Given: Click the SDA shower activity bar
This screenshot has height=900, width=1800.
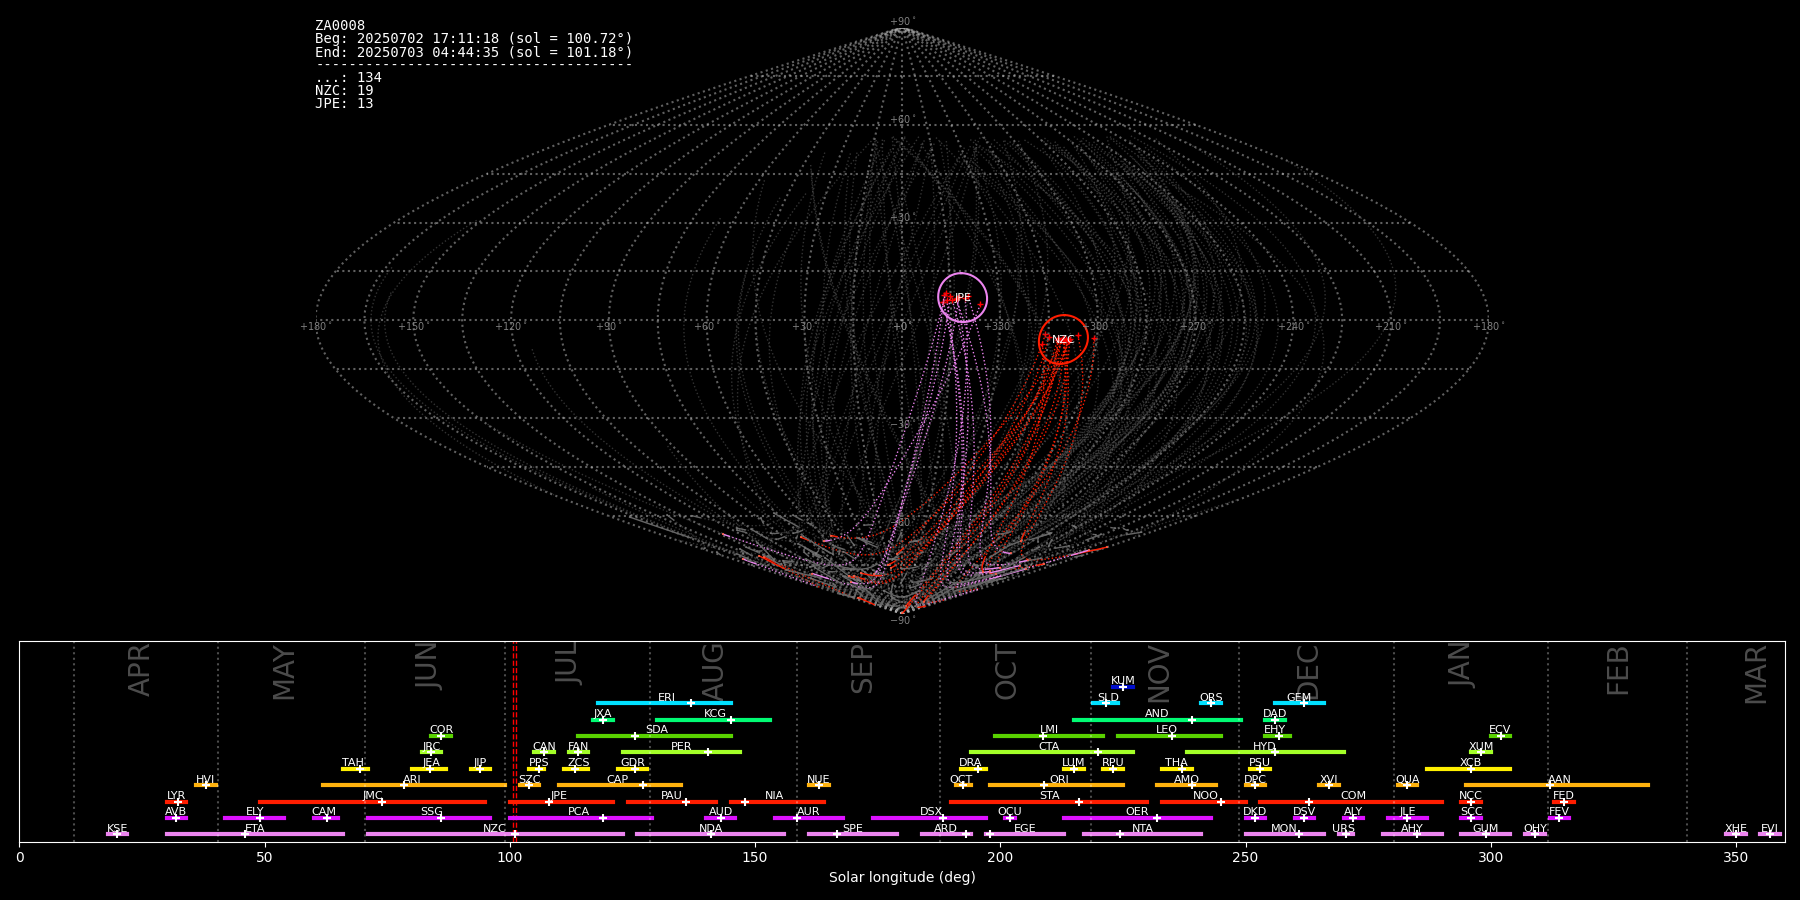Looking at the screenshot, I should pos(654,736).
